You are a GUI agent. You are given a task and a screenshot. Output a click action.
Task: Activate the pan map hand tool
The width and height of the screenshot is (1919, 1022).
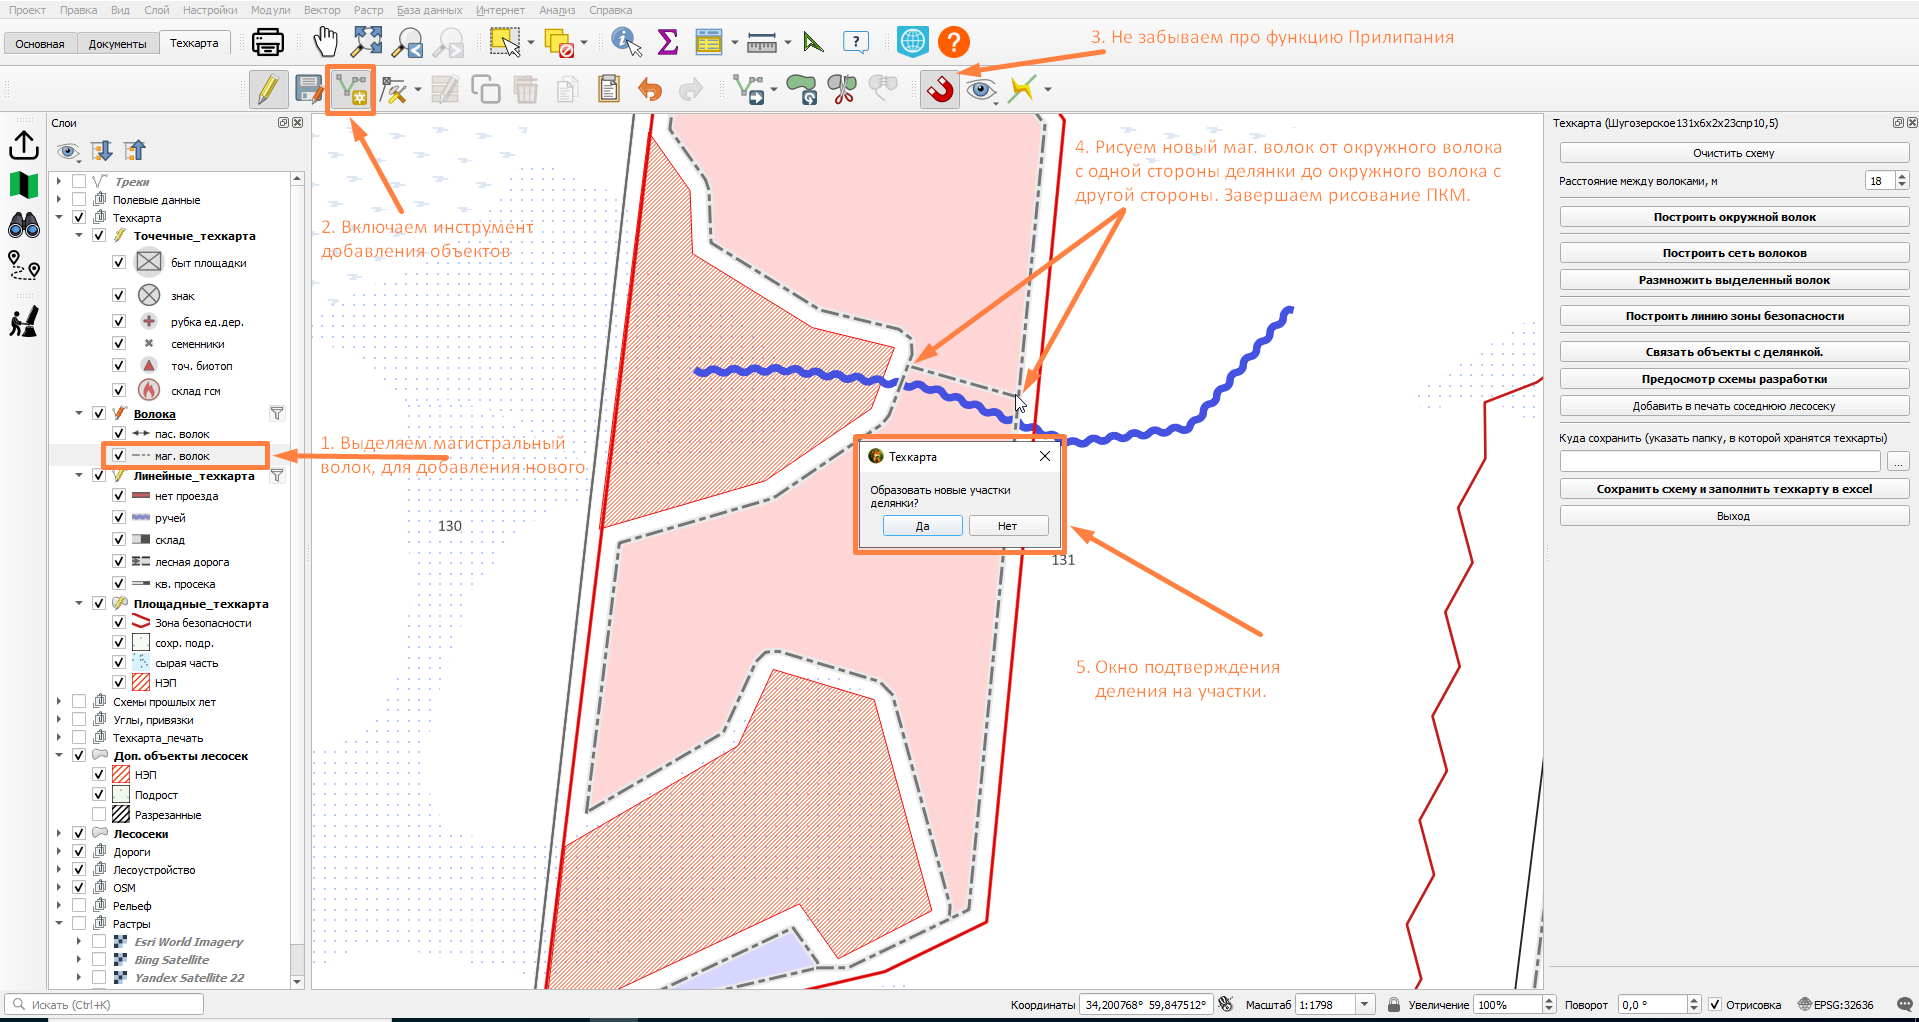(325, 42)
